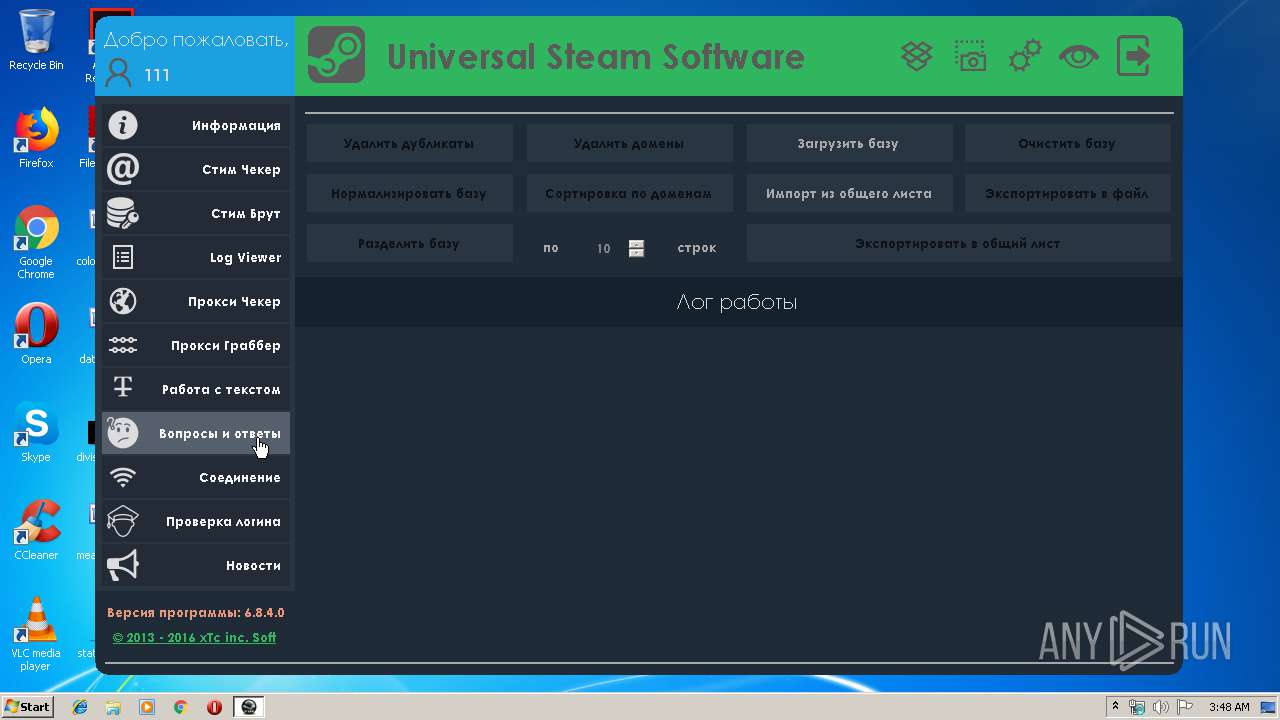Click Экспортировать в общий лист button

(958, 243)
